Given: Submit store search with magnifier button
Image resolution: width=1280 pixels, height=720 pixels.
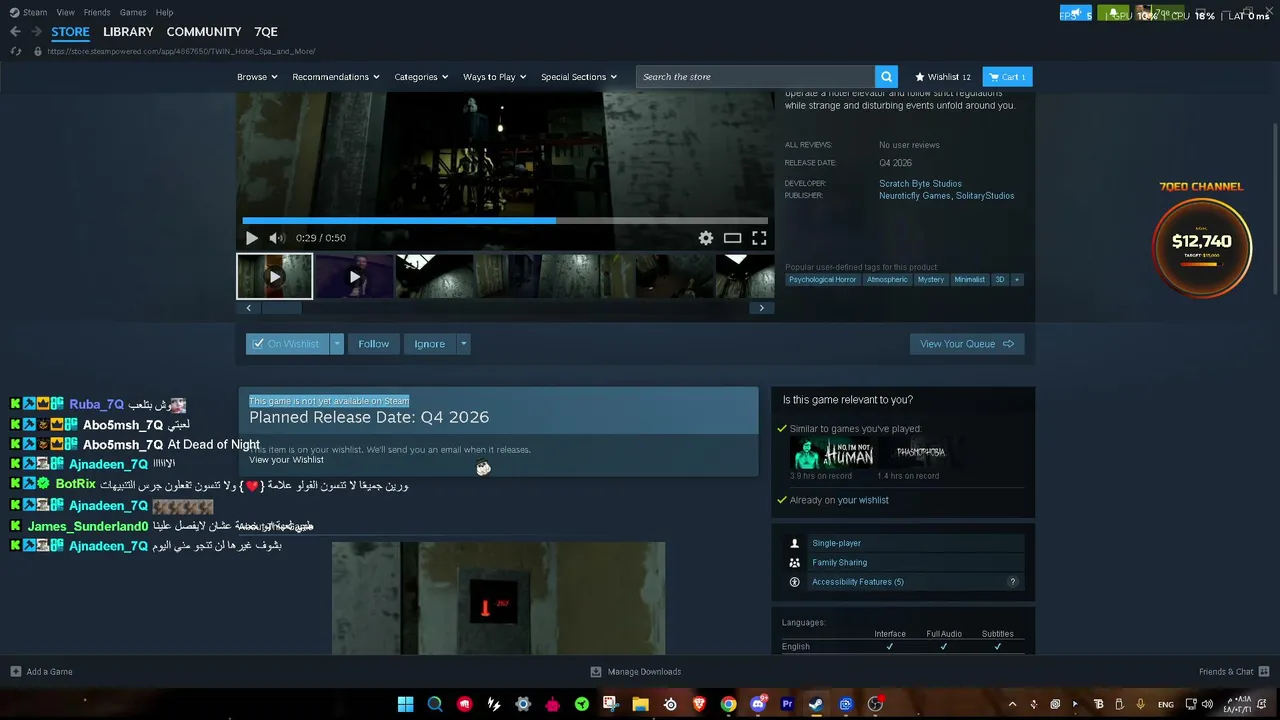Looking at the screenshot, I should (x=886, y=77).
